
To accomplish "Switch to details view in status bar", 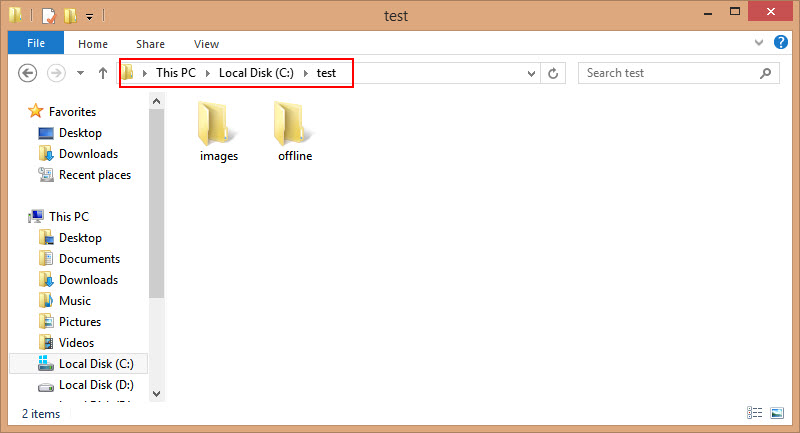I will coord(755,413).
